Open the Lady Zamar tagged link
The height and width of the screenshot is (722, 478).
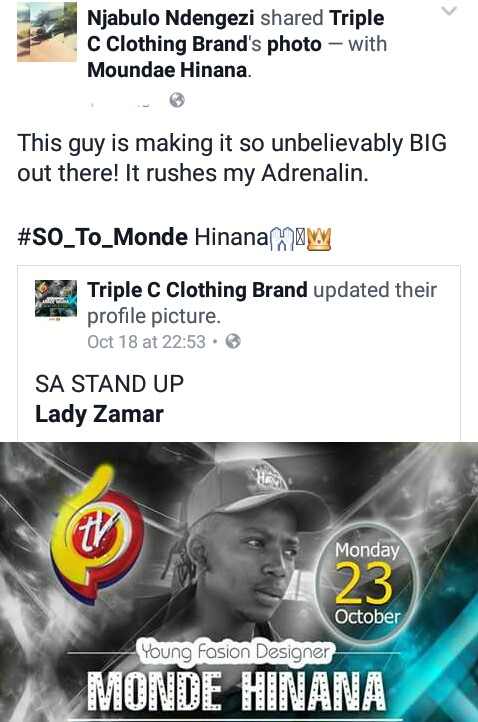pos(99,413)
